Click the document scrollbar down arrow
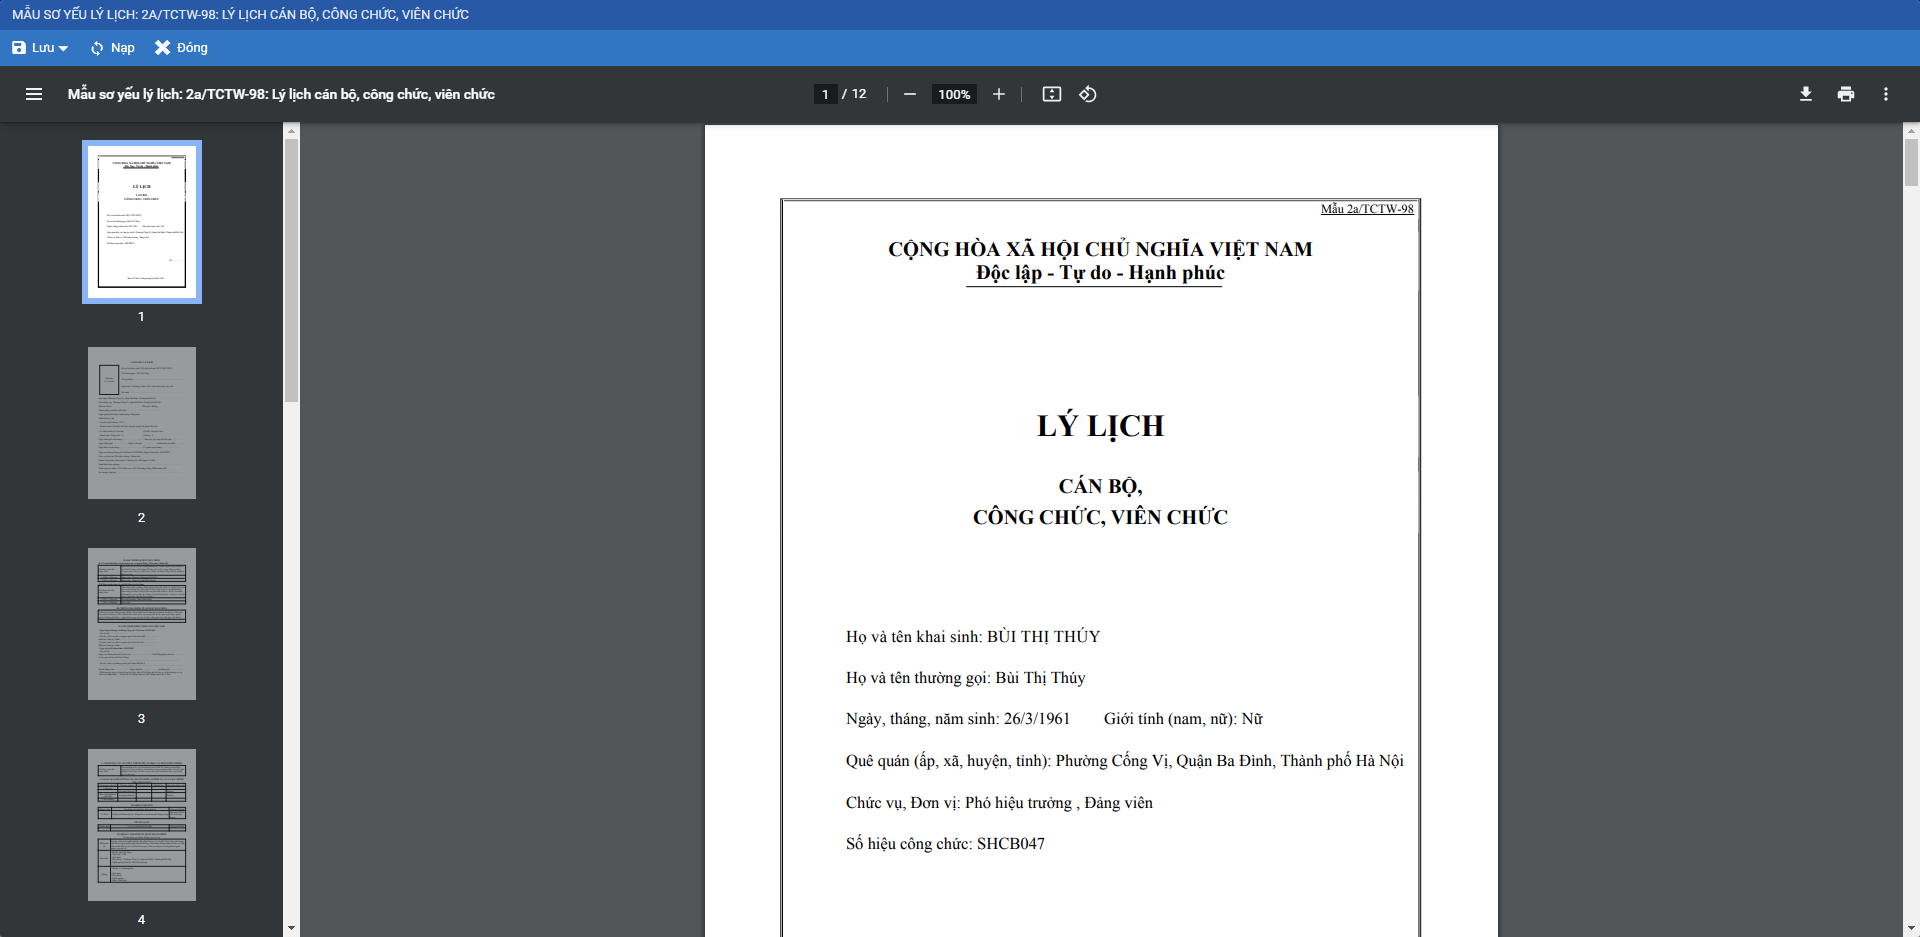 point(1911,928)
